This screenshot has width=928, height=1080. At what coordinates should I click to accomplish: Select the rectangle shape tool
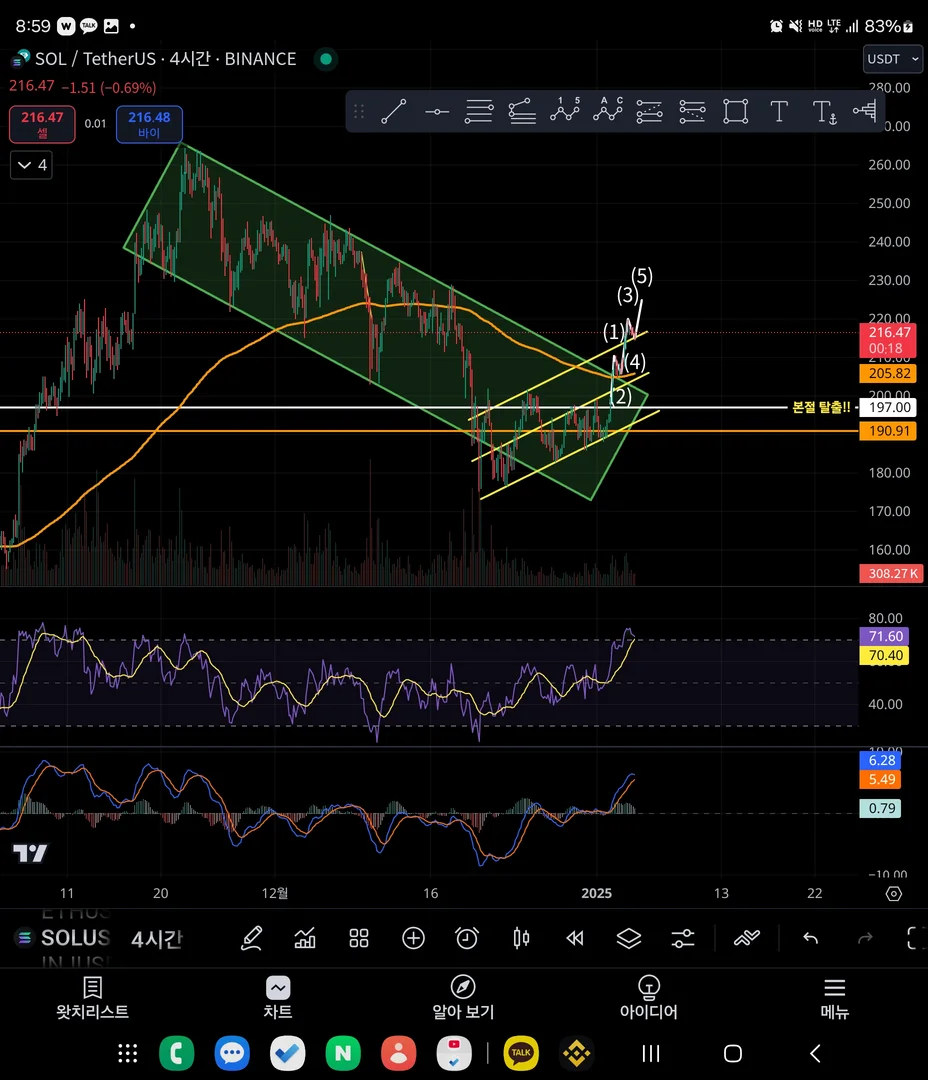click(x=736, y=111)
